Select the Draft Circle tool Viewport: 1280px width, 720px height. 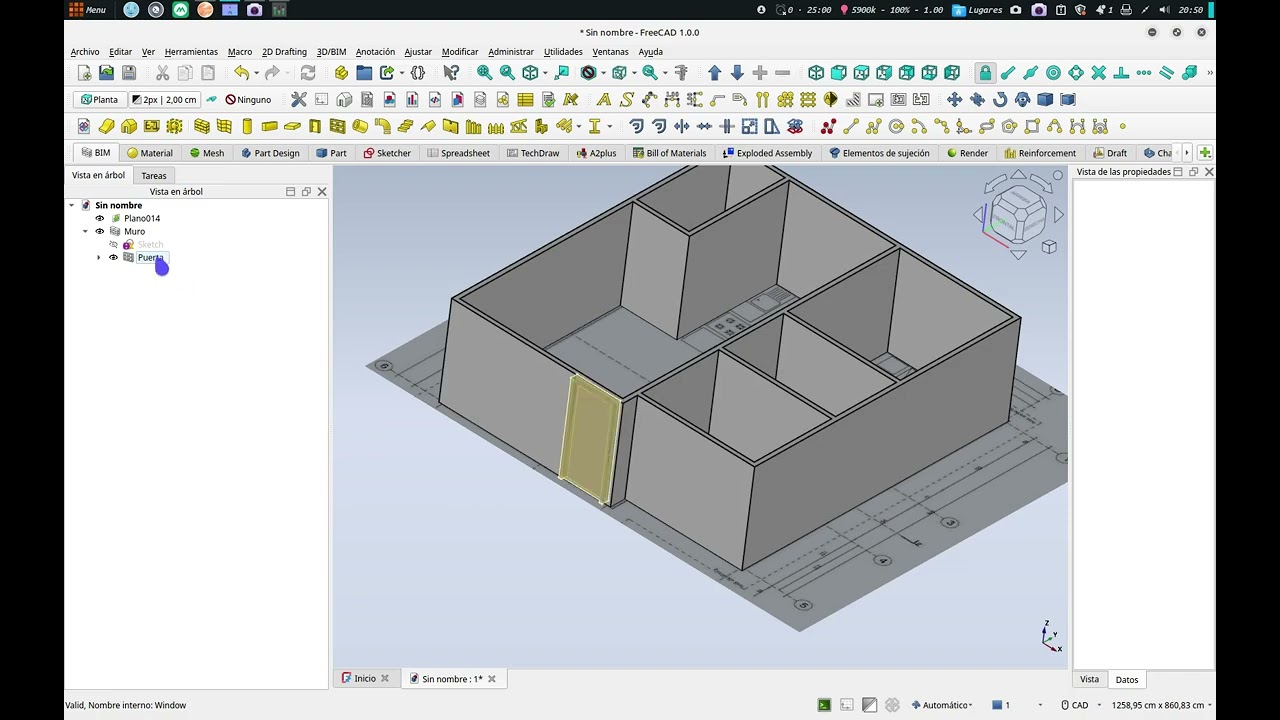point(896,126)
